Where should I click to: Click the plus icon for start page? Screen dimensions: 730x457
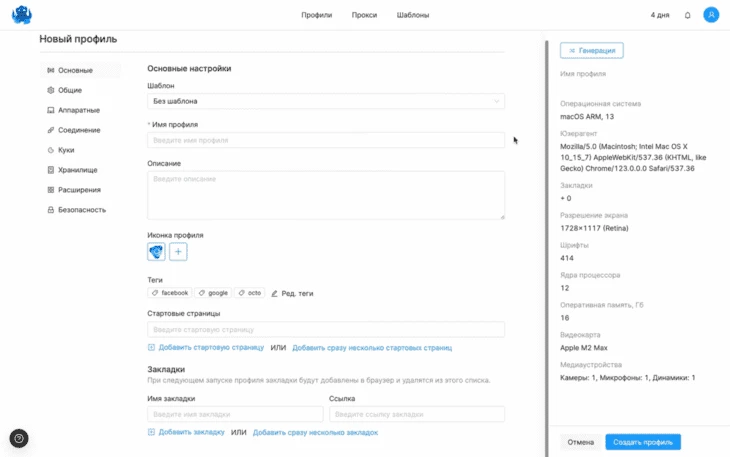click(151, 348)
